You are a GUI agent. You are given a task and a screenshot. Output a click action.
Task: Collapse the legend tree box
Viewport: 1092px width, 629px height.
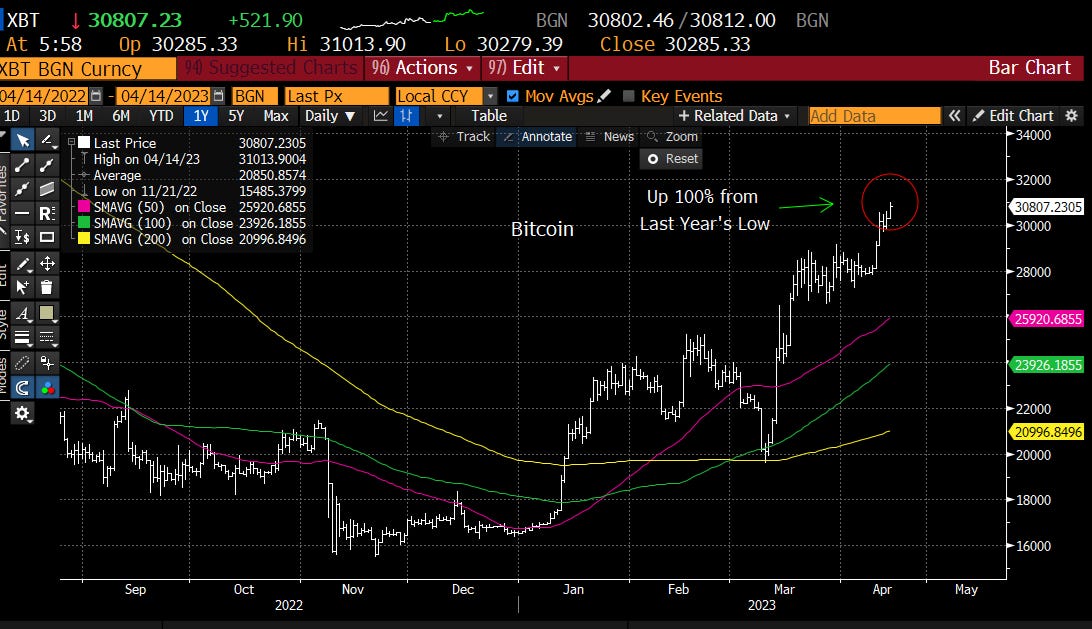click(x=71, y=142)
